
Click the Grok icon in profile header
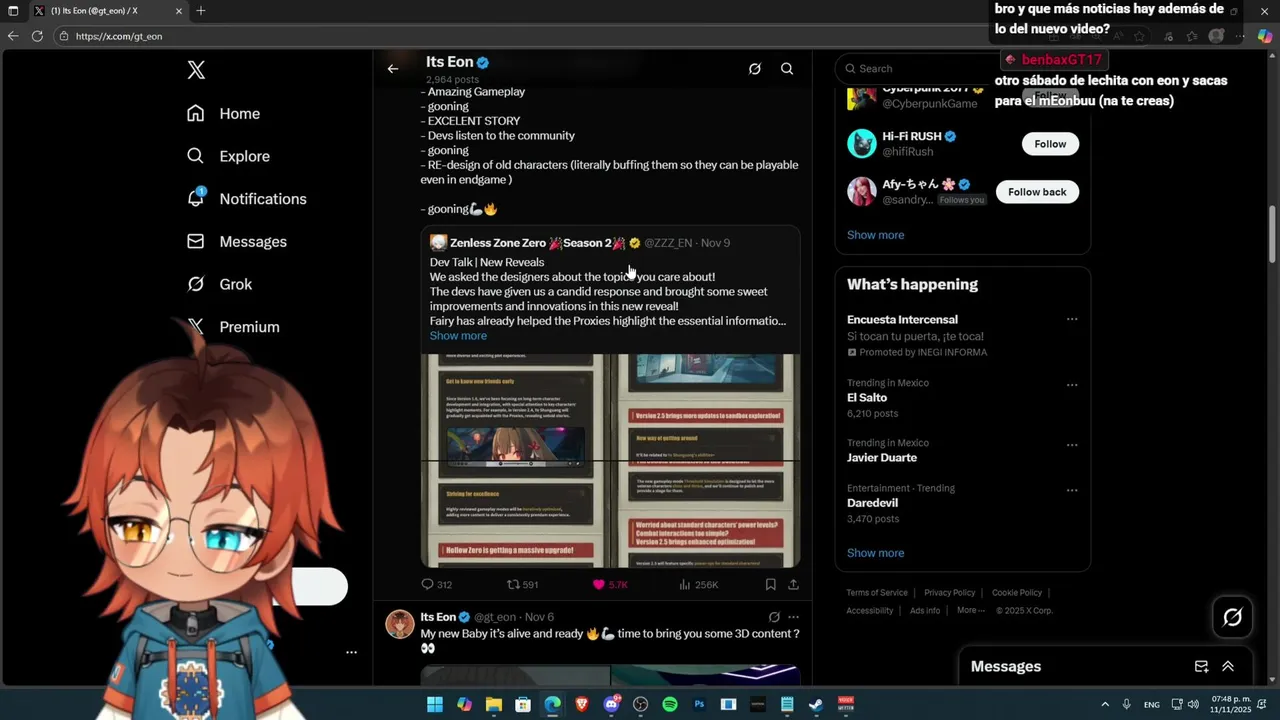tap(755, 69)
